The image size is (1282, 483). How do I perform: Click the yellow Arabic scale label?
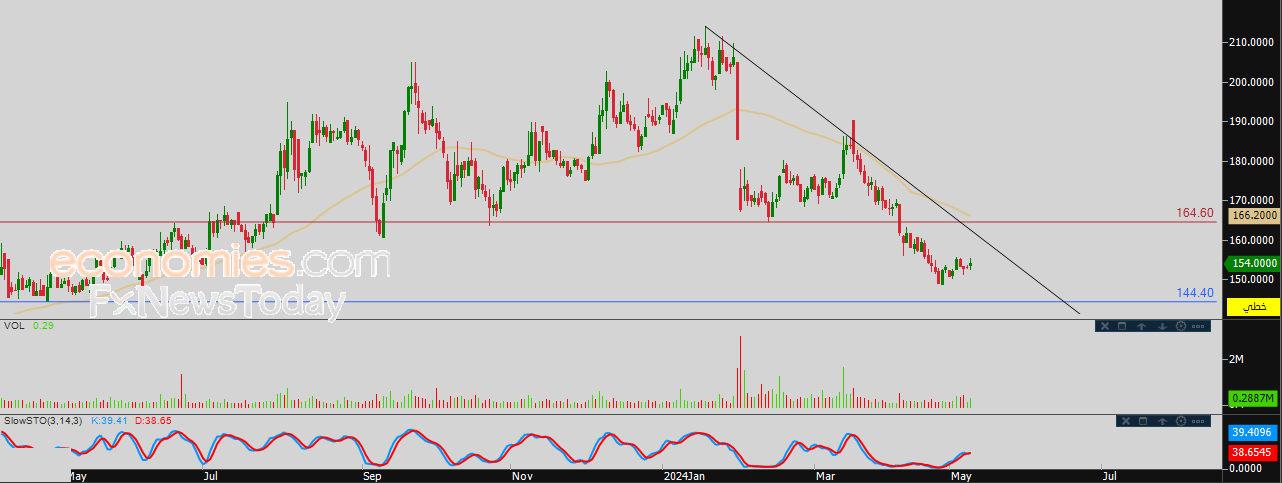(1251, 306)
